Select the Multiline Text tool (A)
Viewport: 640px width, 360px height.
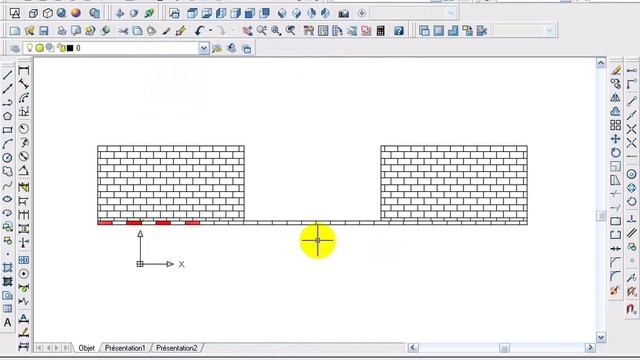[x=7, y=322]
